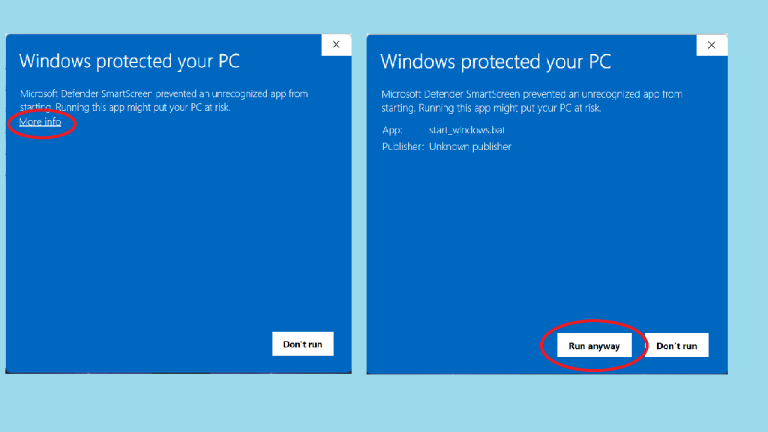Click the left dialog's Microsoft Defender SmartScreen line
768x432 pixels.
[x=164, y=94]
